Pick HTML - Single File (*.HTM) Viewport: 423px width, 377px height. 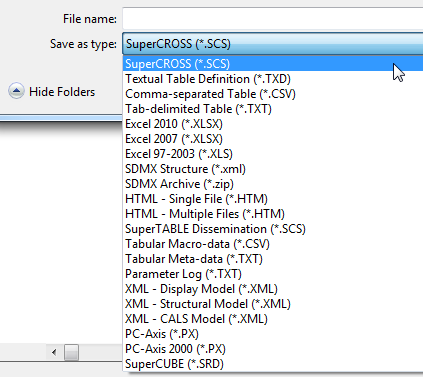point(273,199)
